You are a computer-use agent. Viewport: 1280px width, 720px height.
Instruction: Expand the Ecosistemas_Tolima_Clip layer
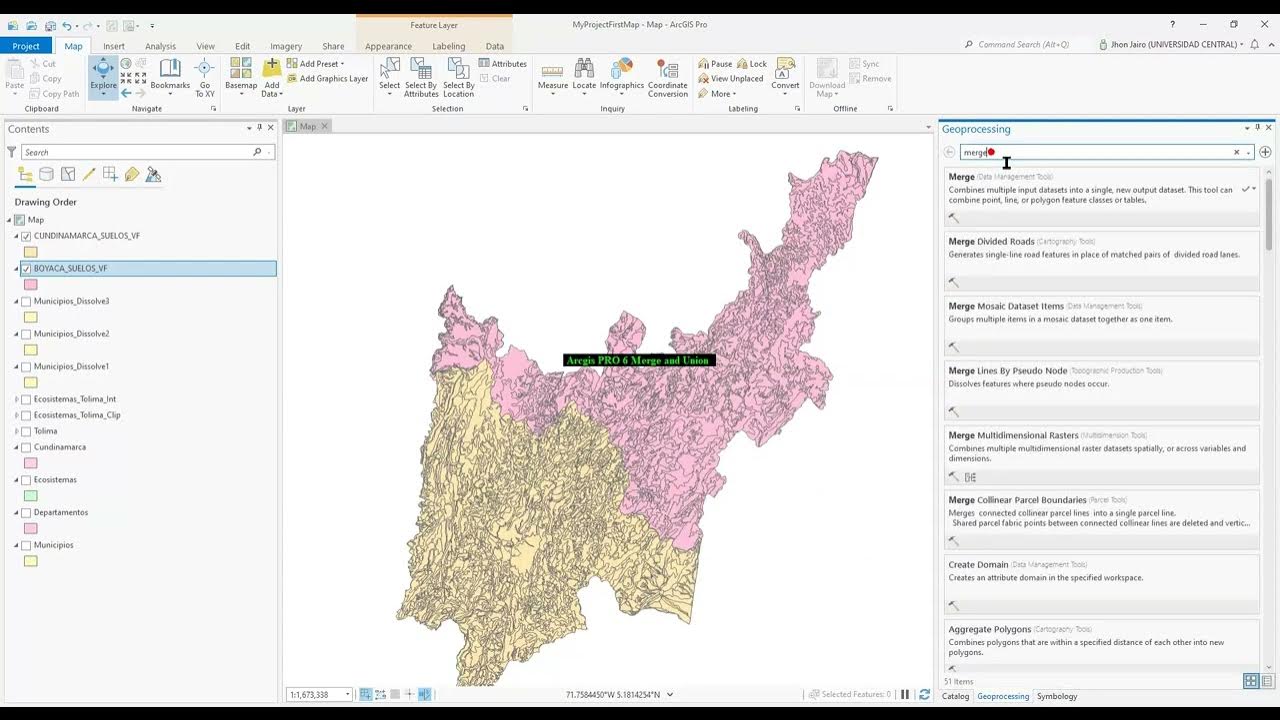pos(16,415)
